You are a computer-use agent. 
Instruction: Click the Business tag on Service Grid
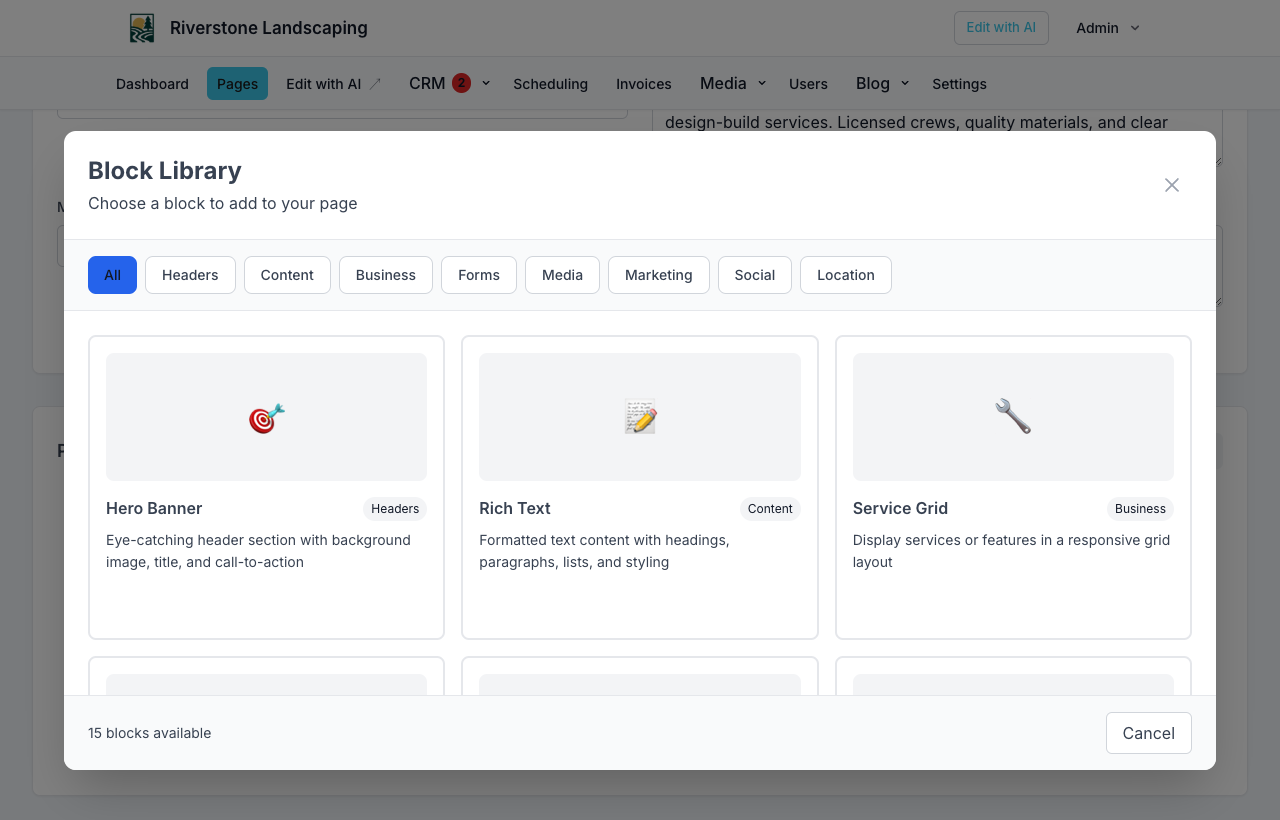pos(1140,509)
